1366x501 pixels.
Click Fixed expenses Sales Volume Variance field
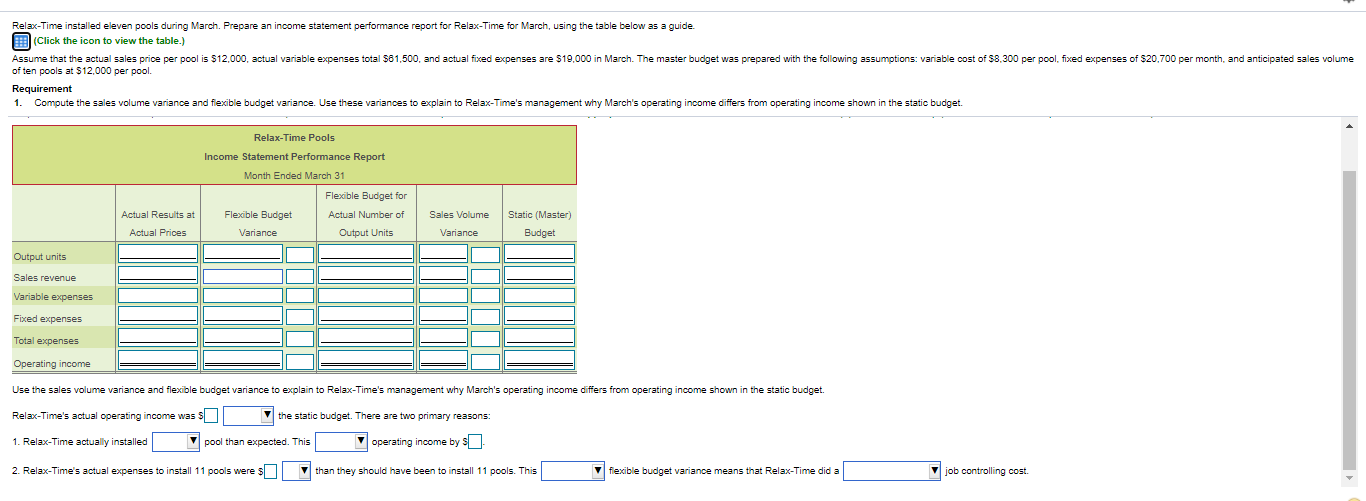click(443, 316)
